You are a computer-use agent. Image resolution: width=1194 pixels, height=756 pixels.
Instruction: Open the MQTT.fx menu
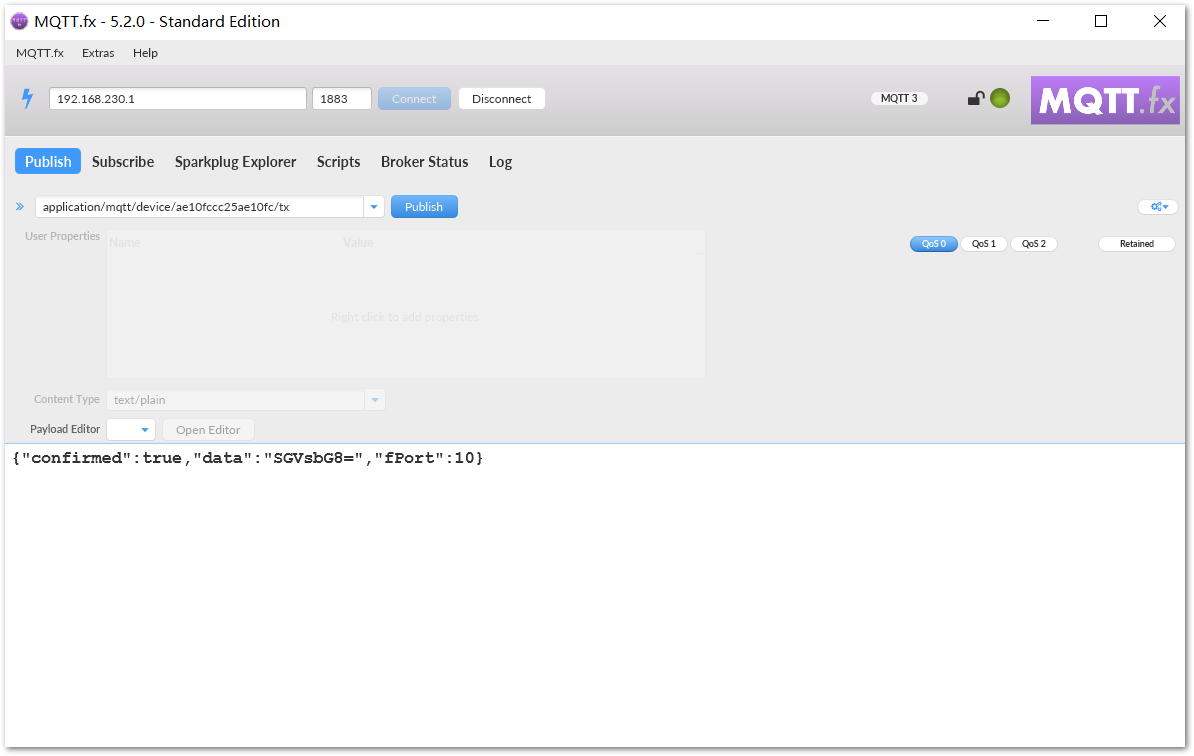point(40,53)
